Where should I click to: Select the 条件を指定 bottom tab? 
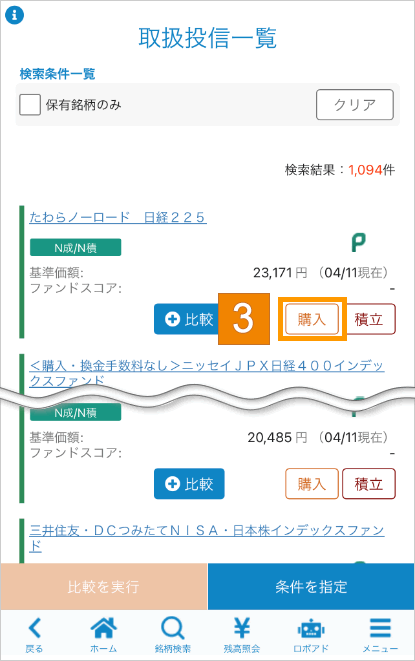[311, 586]
